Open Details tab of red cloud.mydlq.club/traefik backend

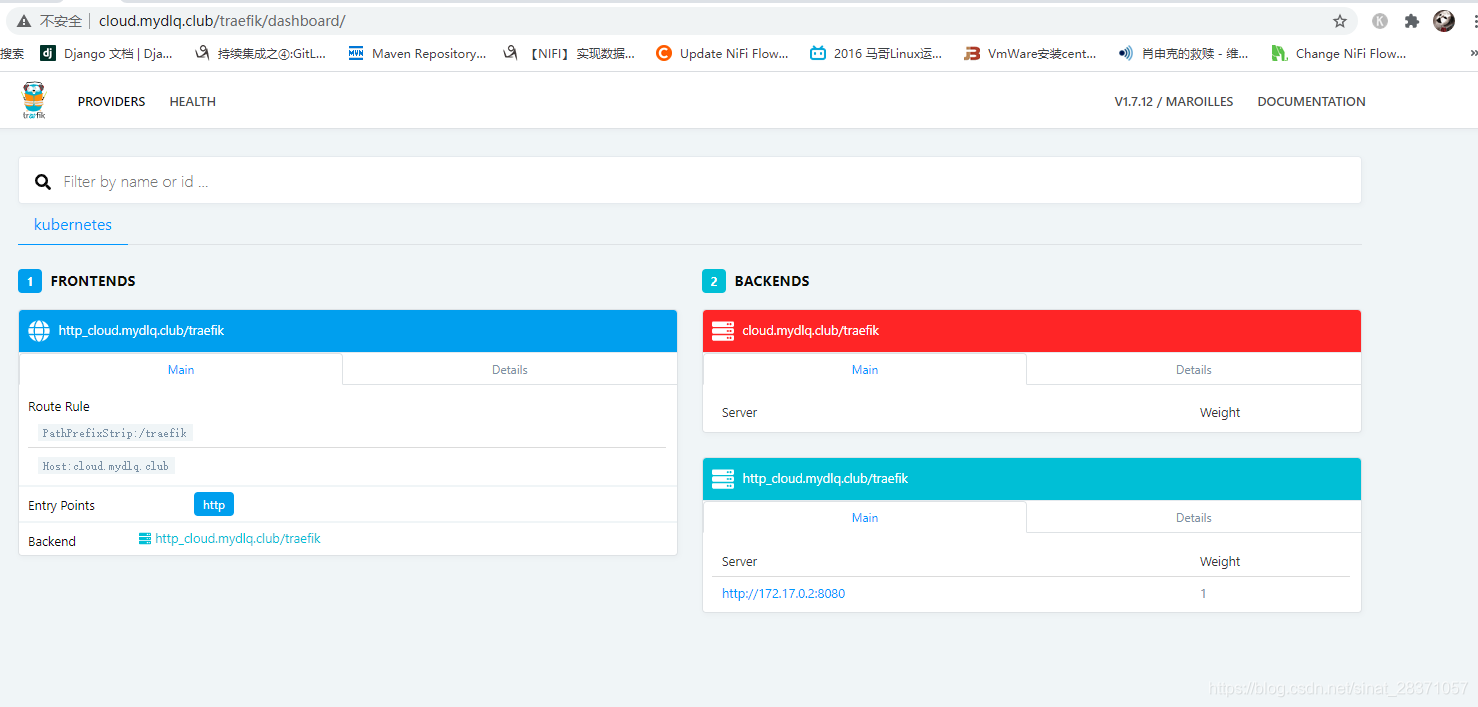[x=1194, y=369]
